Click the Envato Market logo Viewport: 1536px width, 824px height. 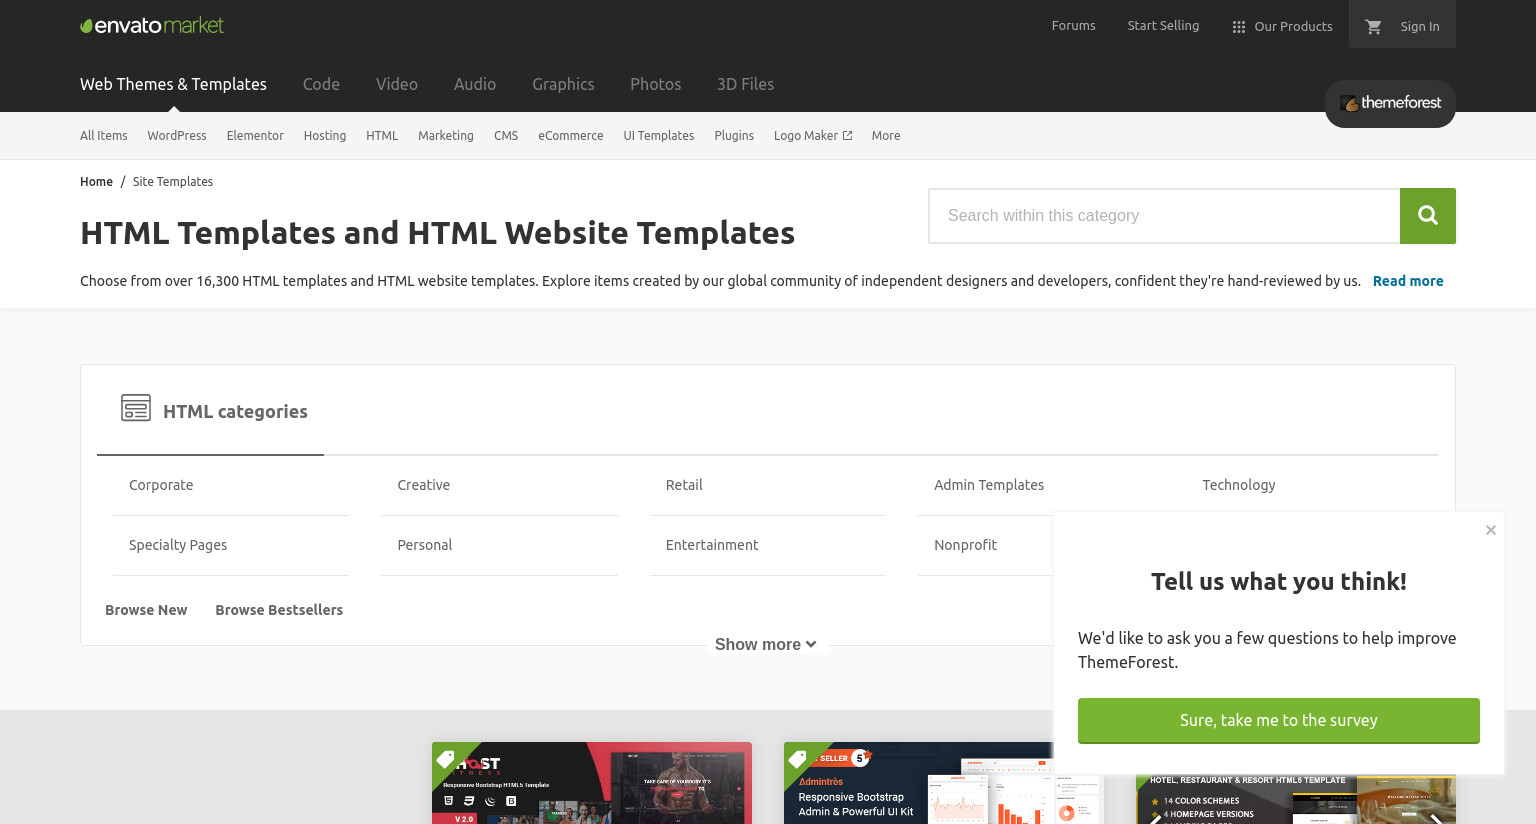pos(152,25)
